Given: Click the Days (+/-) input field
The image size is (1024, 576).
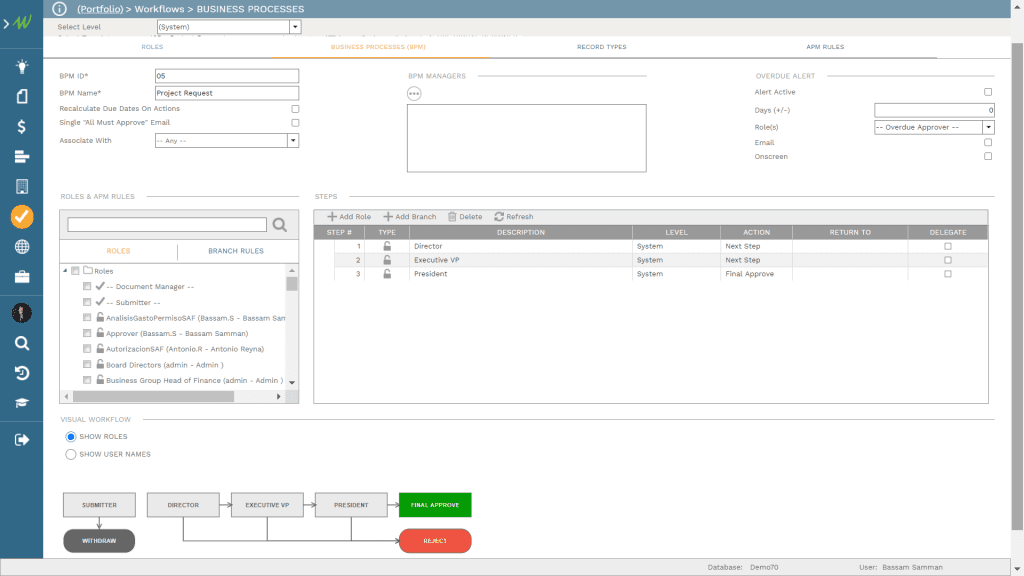Looking at the screenshot, I should [935, 110].
